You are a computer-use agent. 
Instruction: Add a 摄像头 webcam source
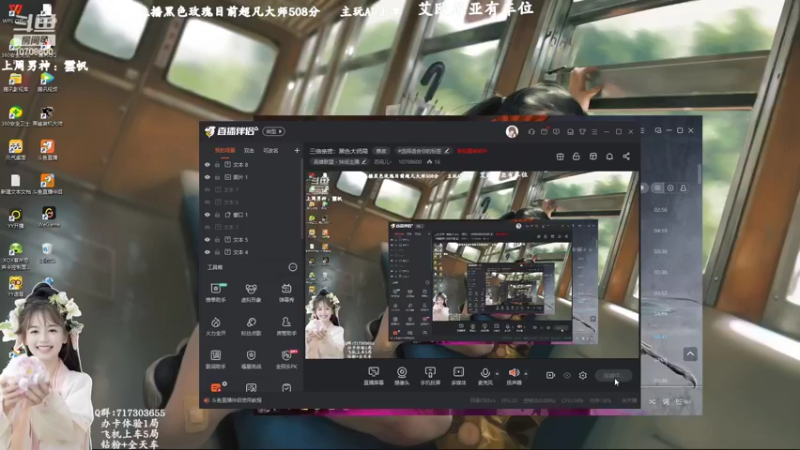402,376
